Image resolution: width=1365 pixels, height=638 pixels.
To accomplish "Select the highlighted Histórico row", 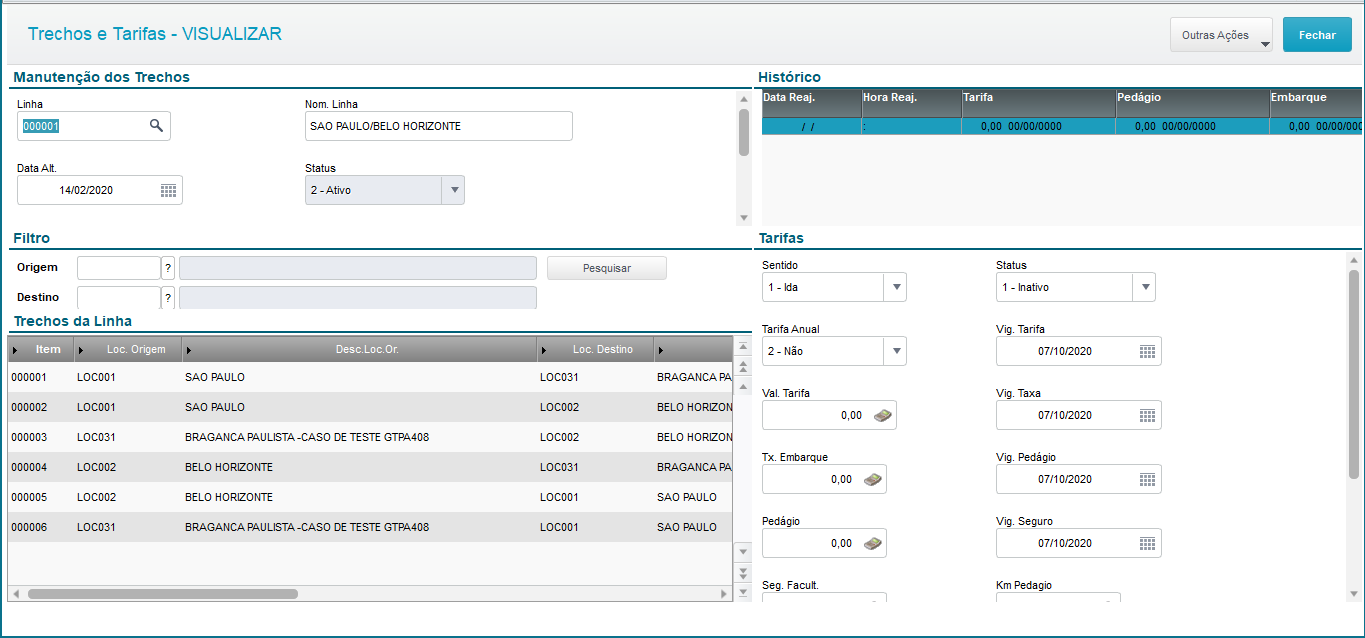I will pyautogui.click(x=1061, y=126).
